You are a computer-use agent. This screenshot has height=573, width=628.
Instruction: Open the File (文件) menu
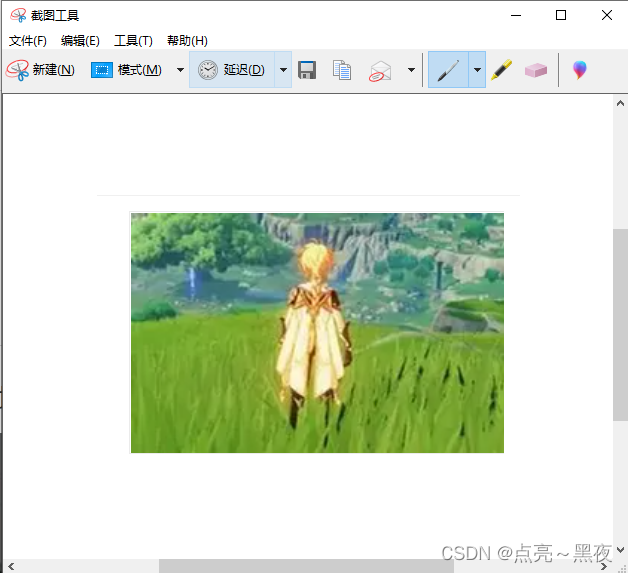coord(28,40)
